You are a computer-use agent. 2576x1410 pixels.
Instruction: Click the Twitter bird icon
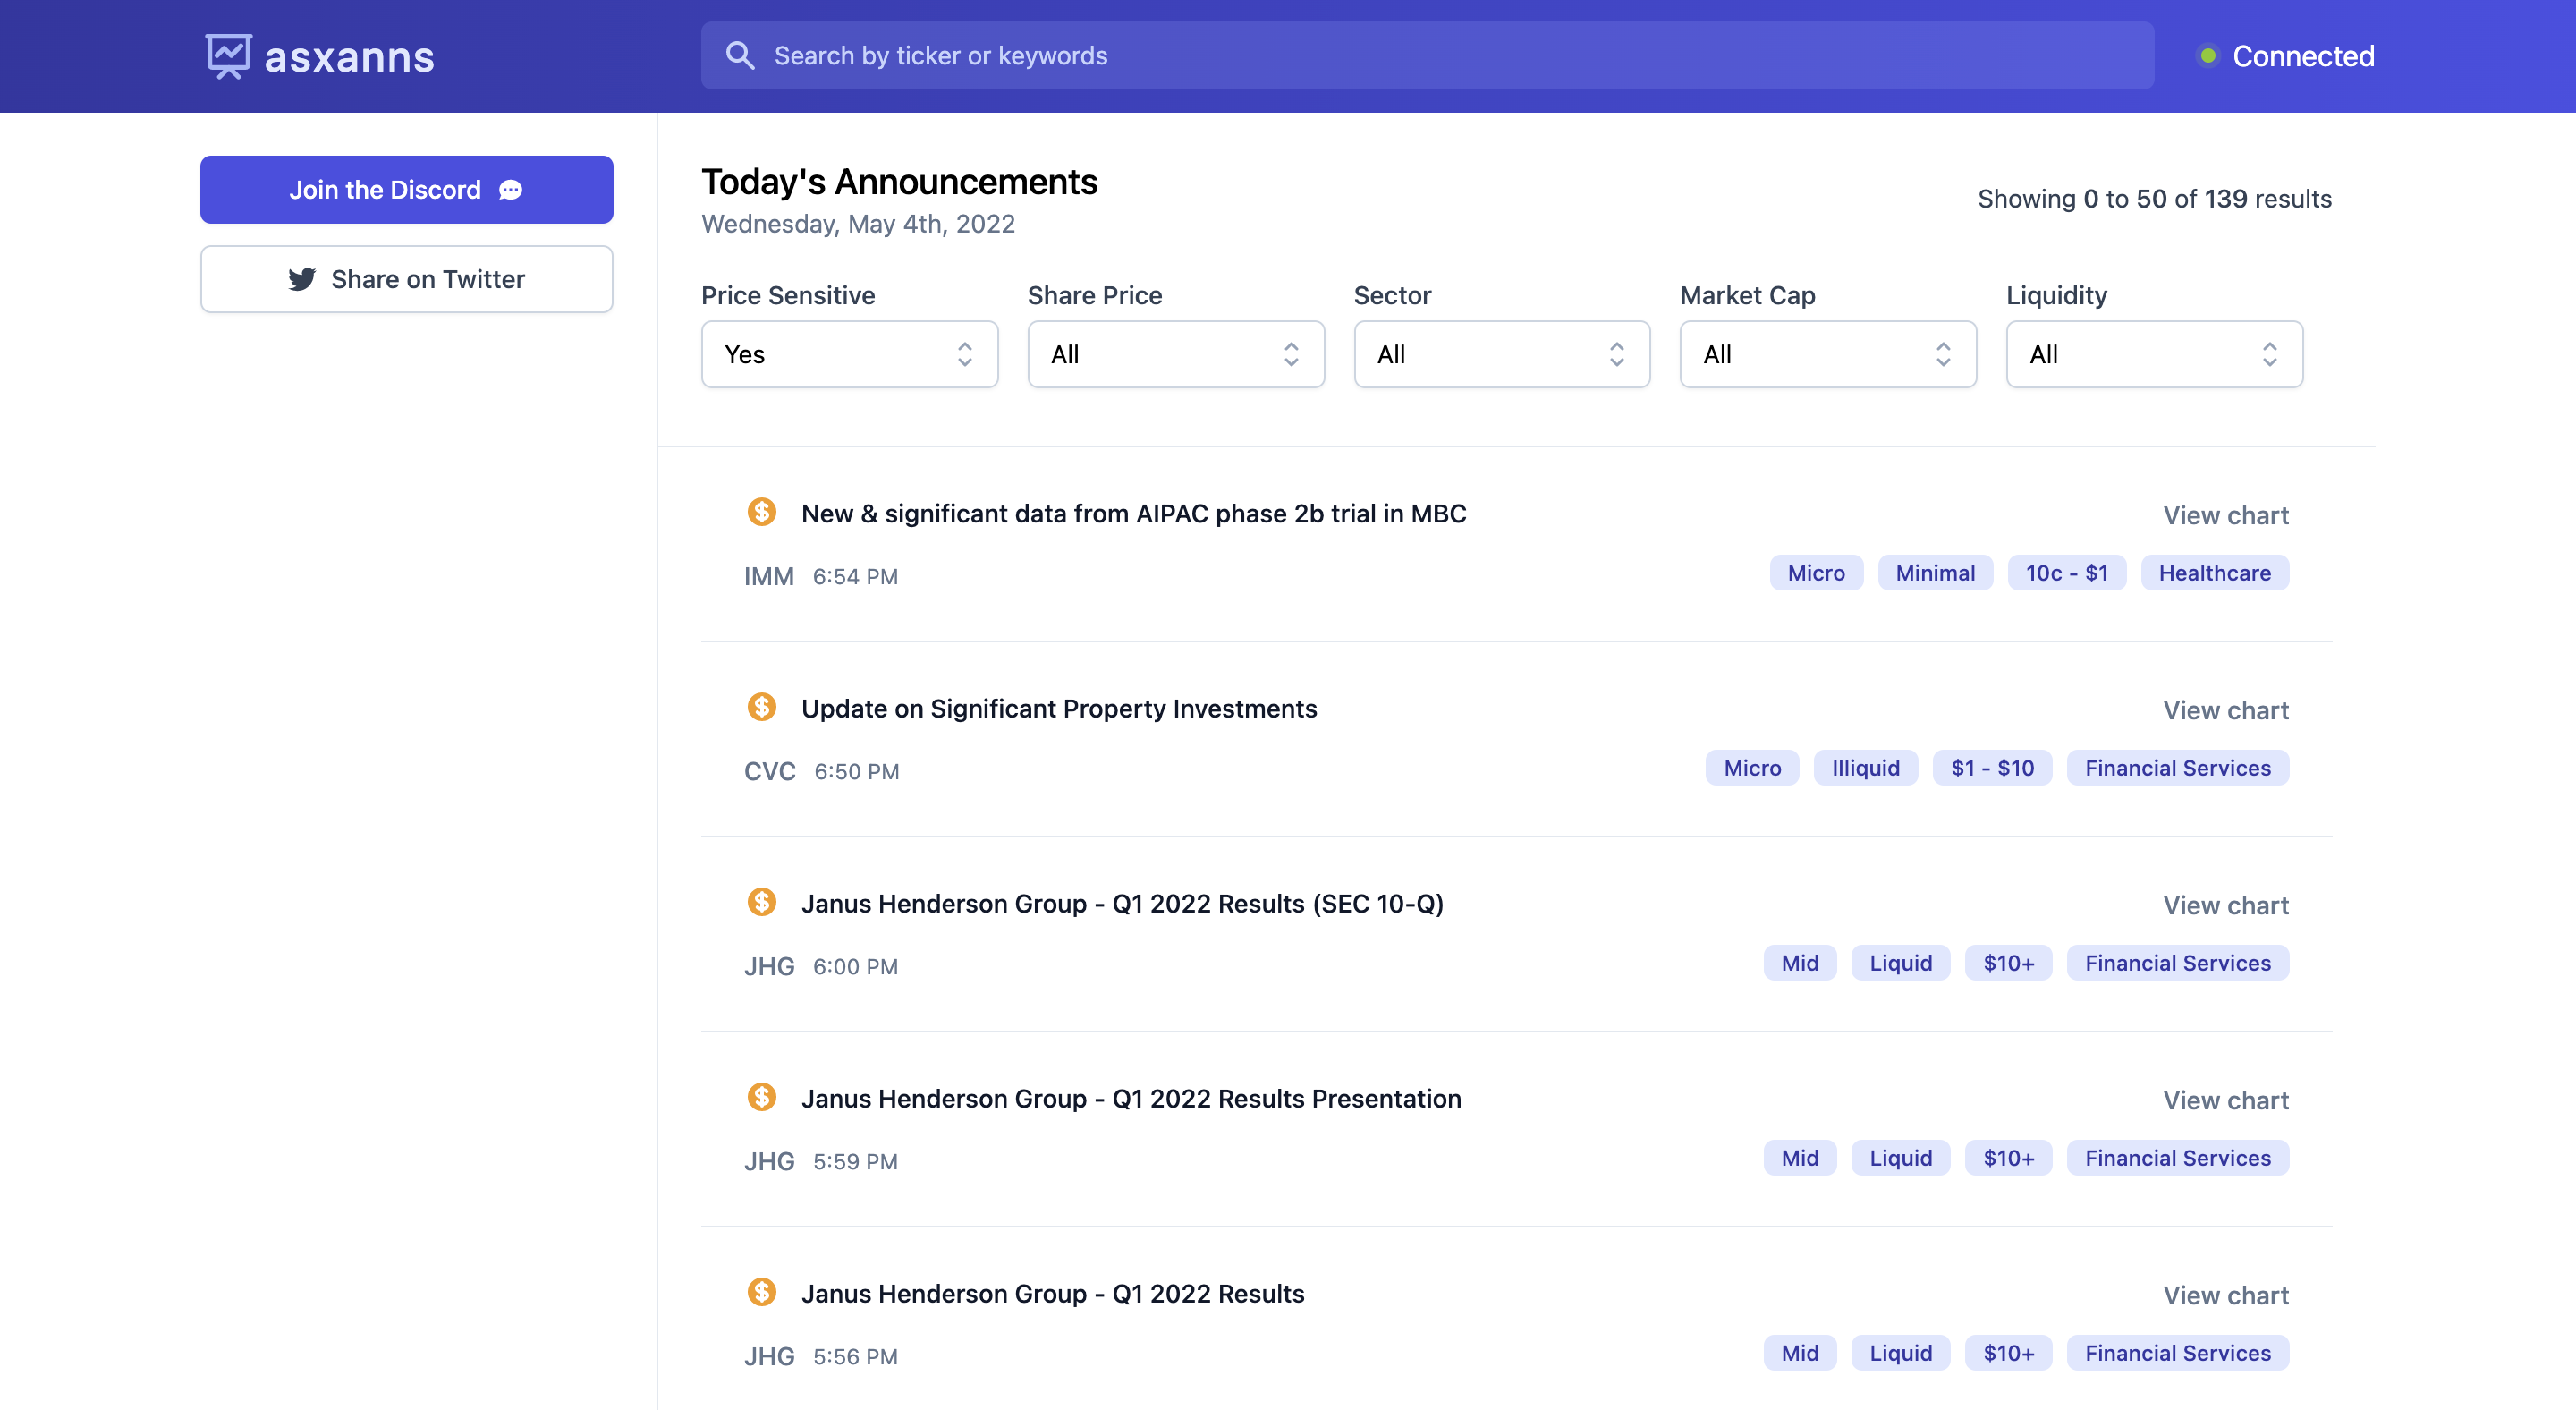302,279
